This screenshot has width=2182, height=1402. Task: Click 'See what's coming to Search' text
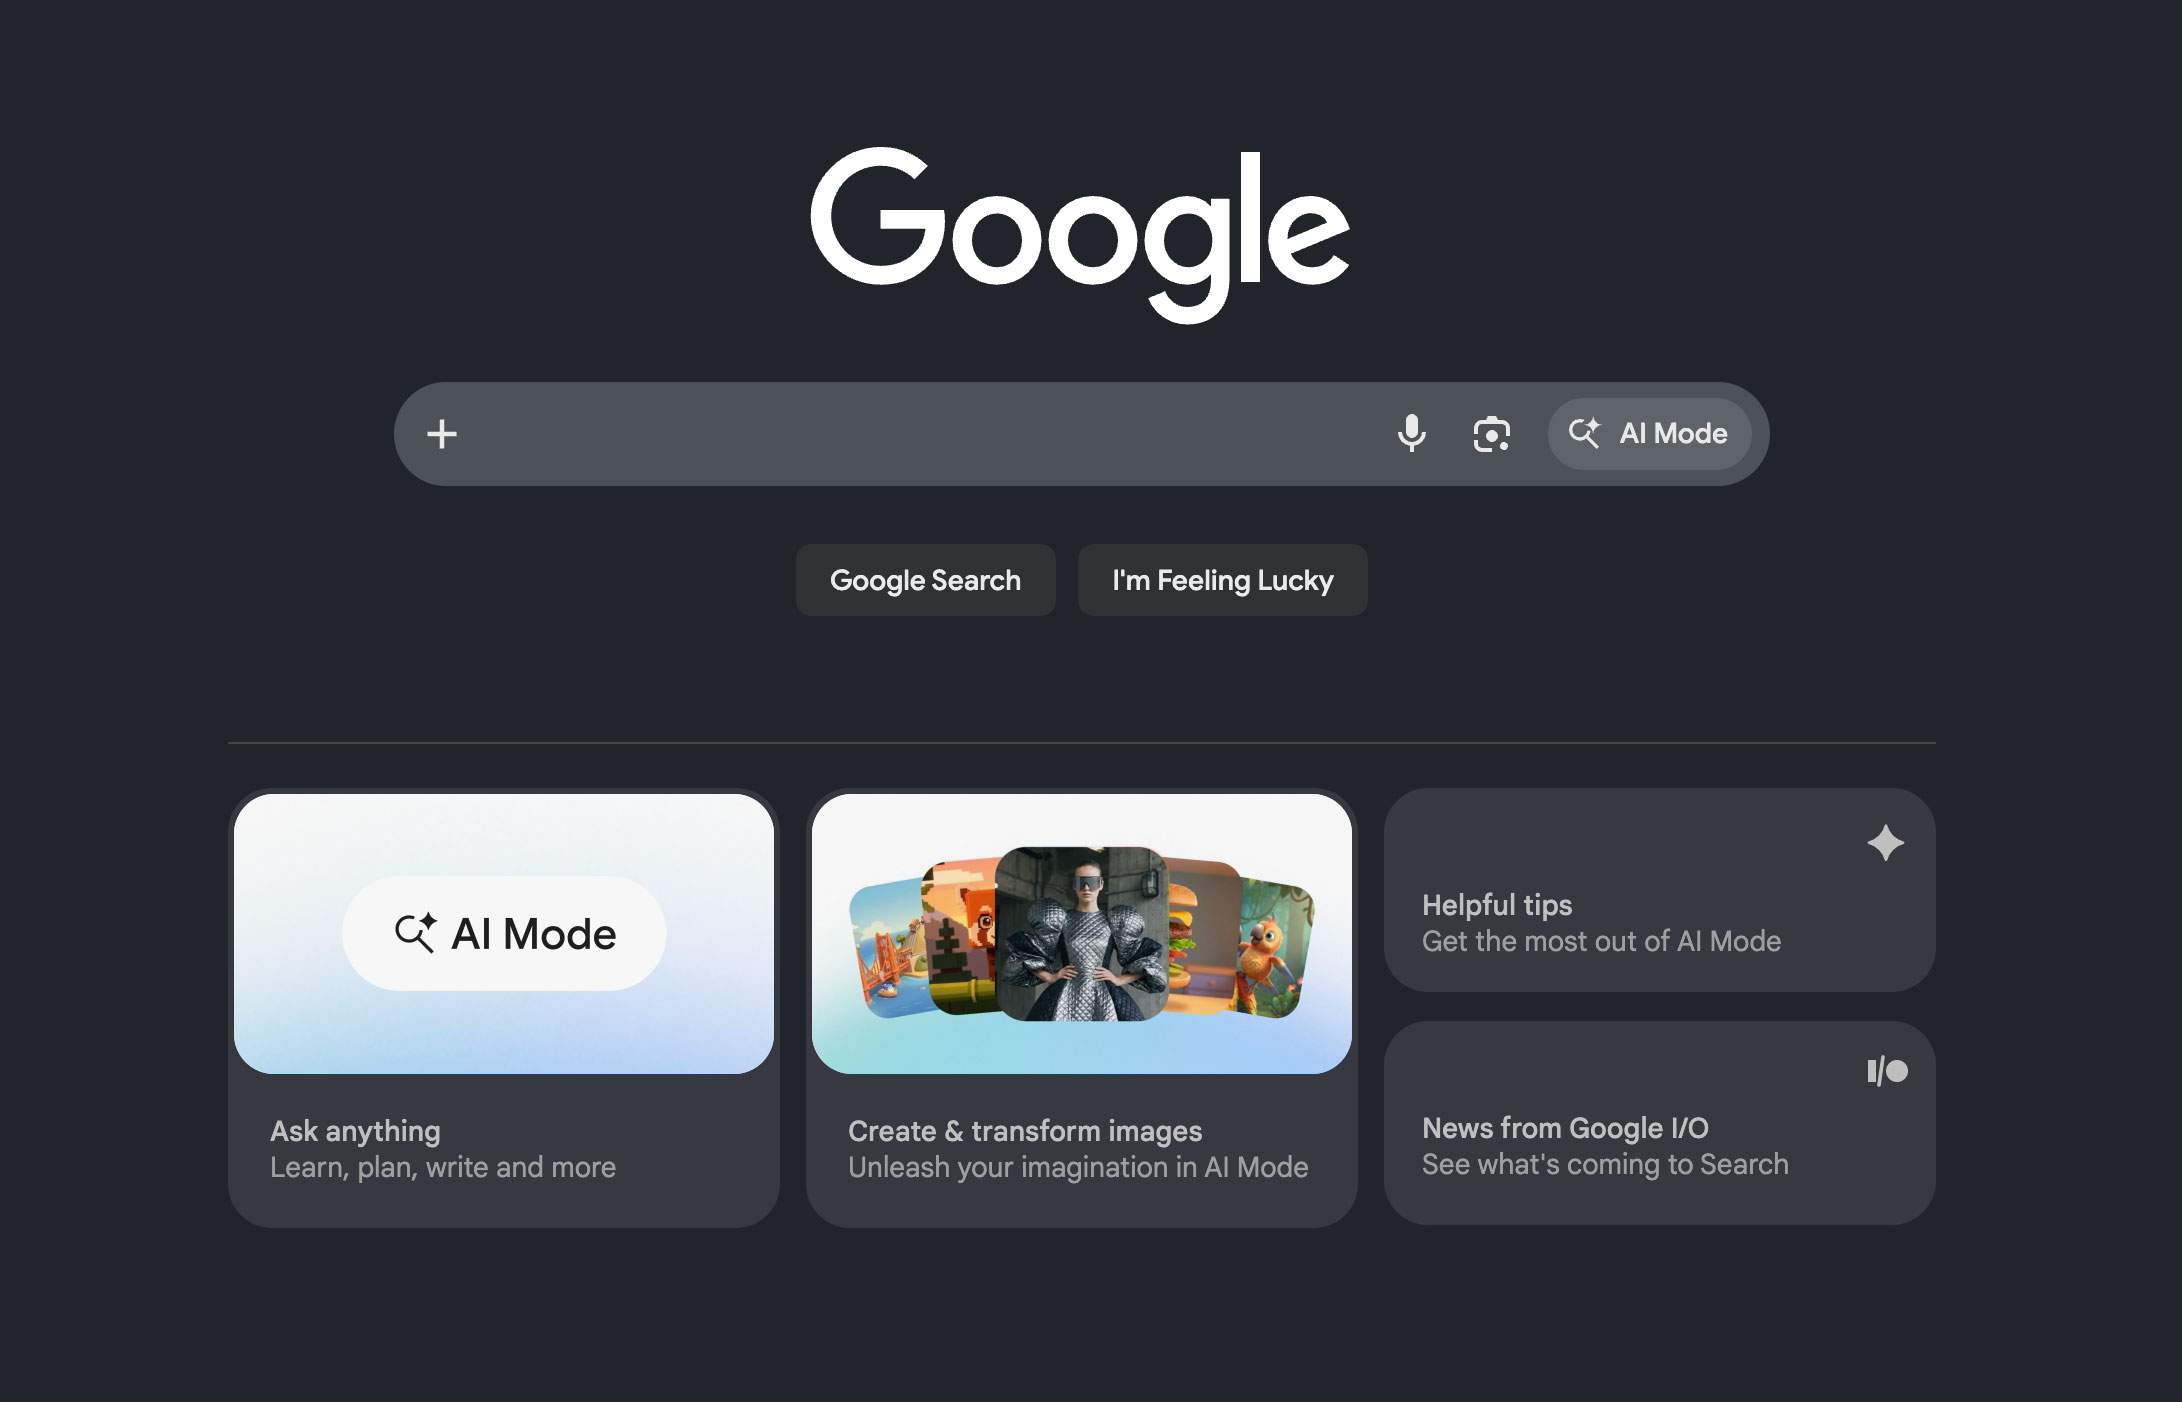coord(1605,1164)
